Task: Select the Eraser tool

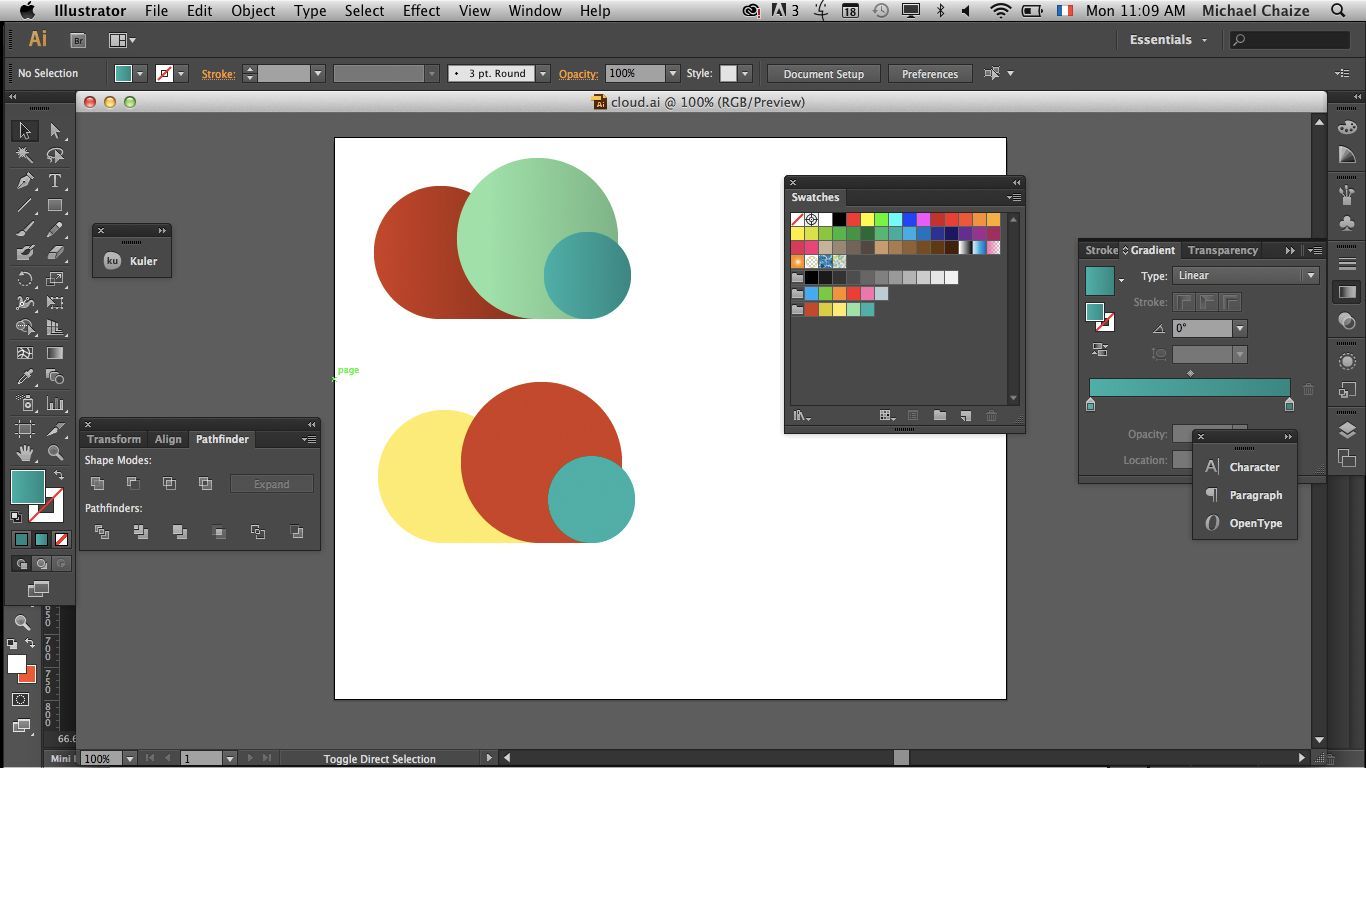Action: (55, 252)
